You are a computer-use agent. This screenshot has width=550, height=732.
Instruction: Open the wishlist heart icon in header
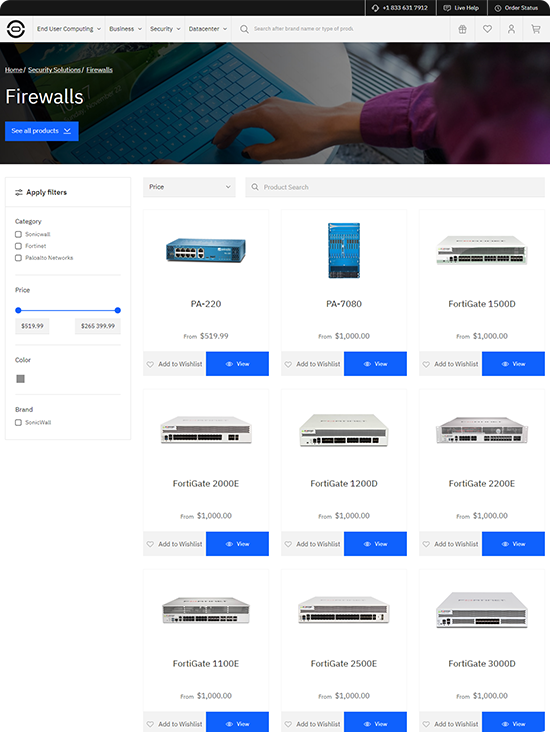coord(487,29)
